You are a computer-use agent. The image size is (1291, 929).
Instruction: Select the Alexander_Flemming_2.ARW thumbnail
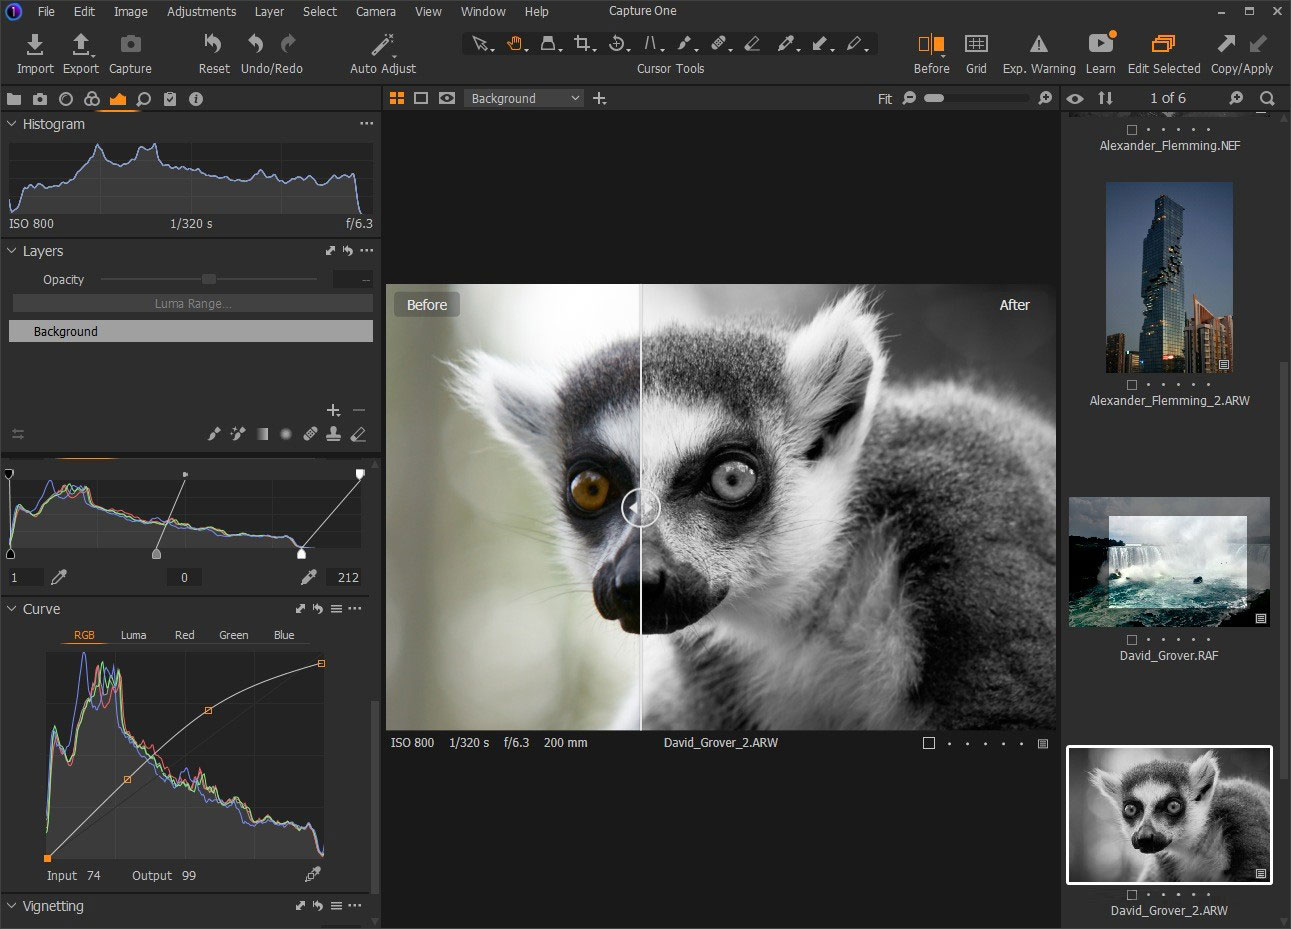1169,278
